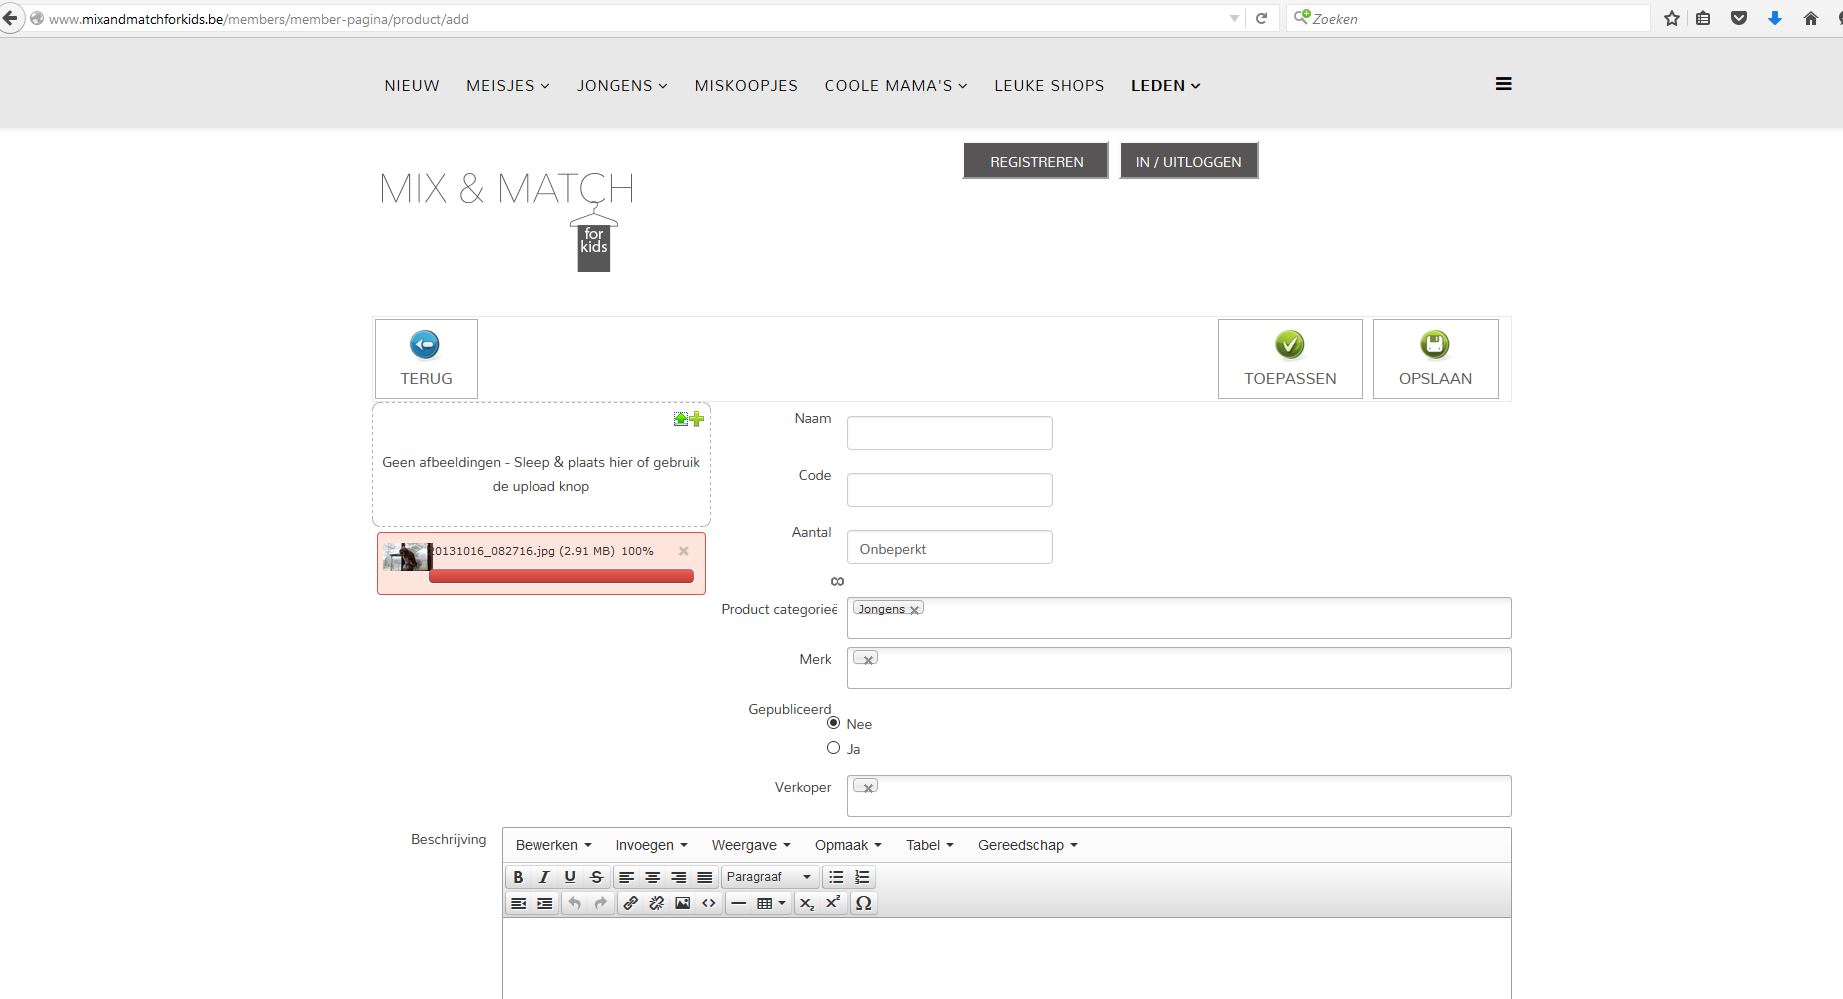Viewport: 1843px width, 999px height.
Task: Center-align text in the editor
Action: pos(653,877)
